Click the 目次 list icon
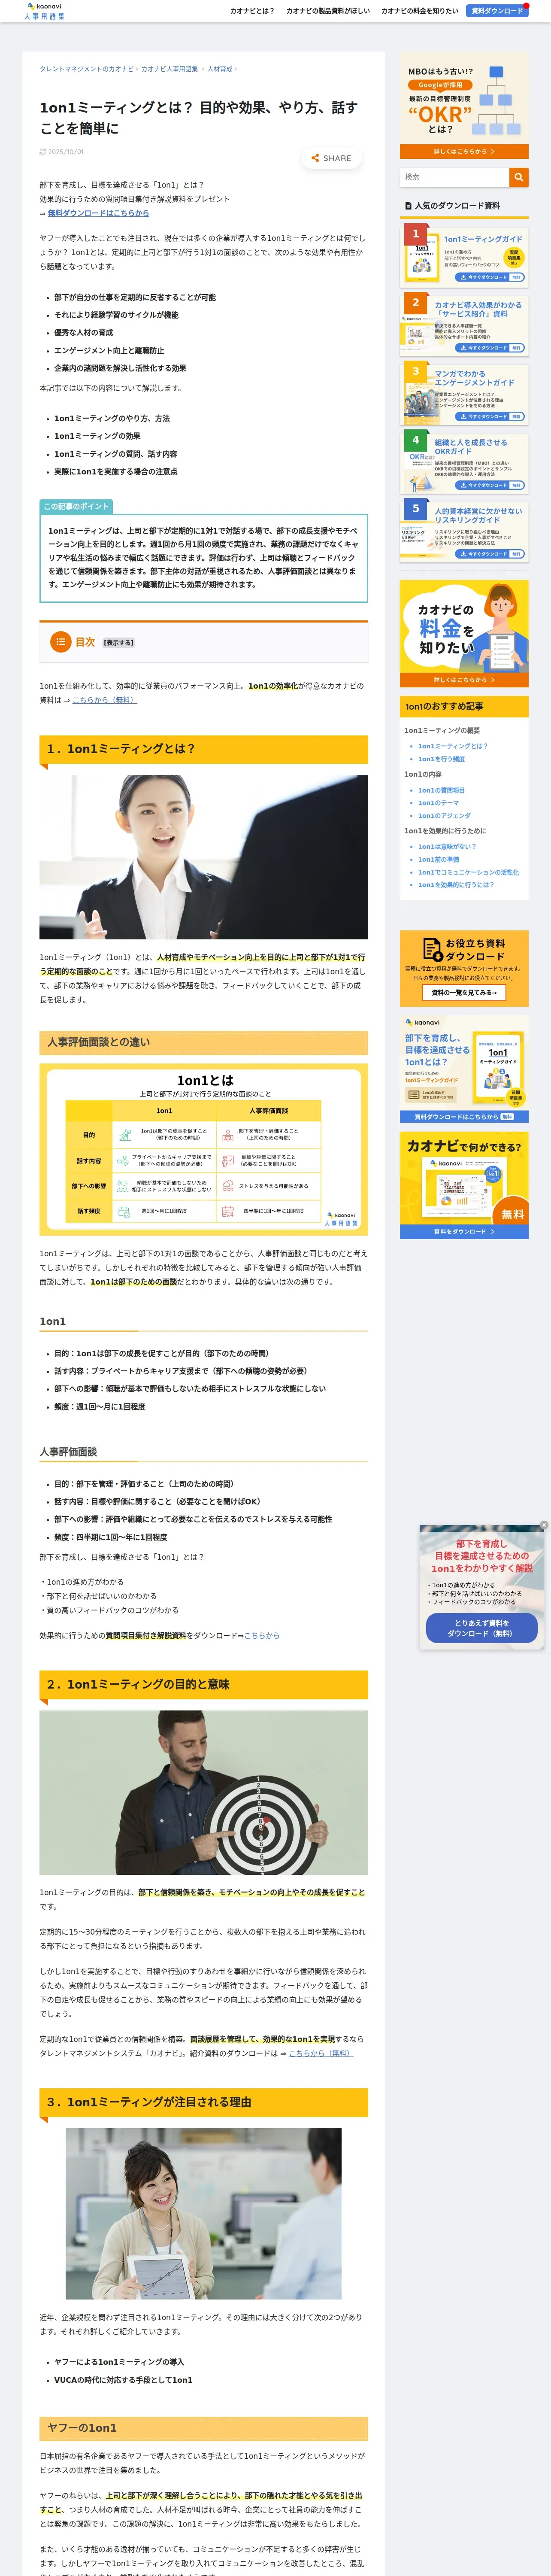This screenshot has width=551, height=2576. (x=61, y=642)
